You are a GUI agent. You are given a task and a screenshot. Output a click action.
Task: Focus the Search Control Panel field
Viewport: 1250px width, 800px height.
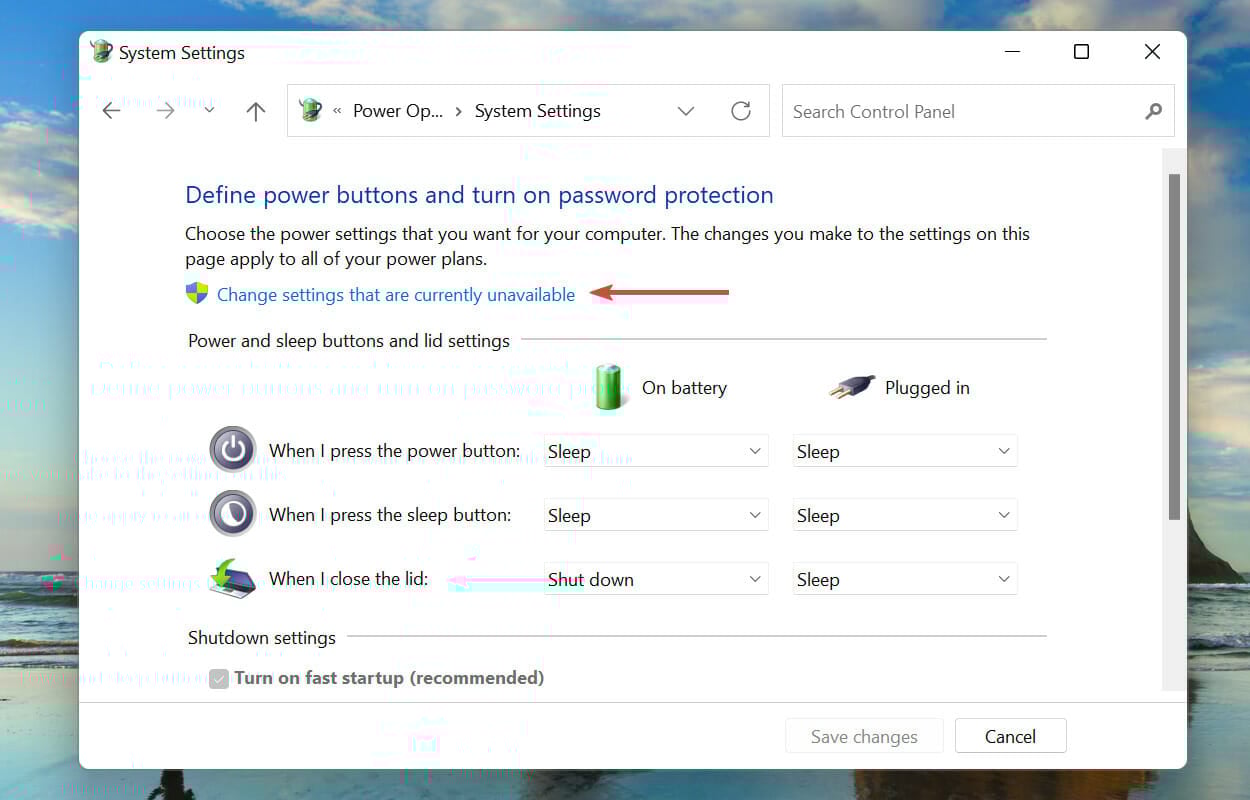coord(978,111)
